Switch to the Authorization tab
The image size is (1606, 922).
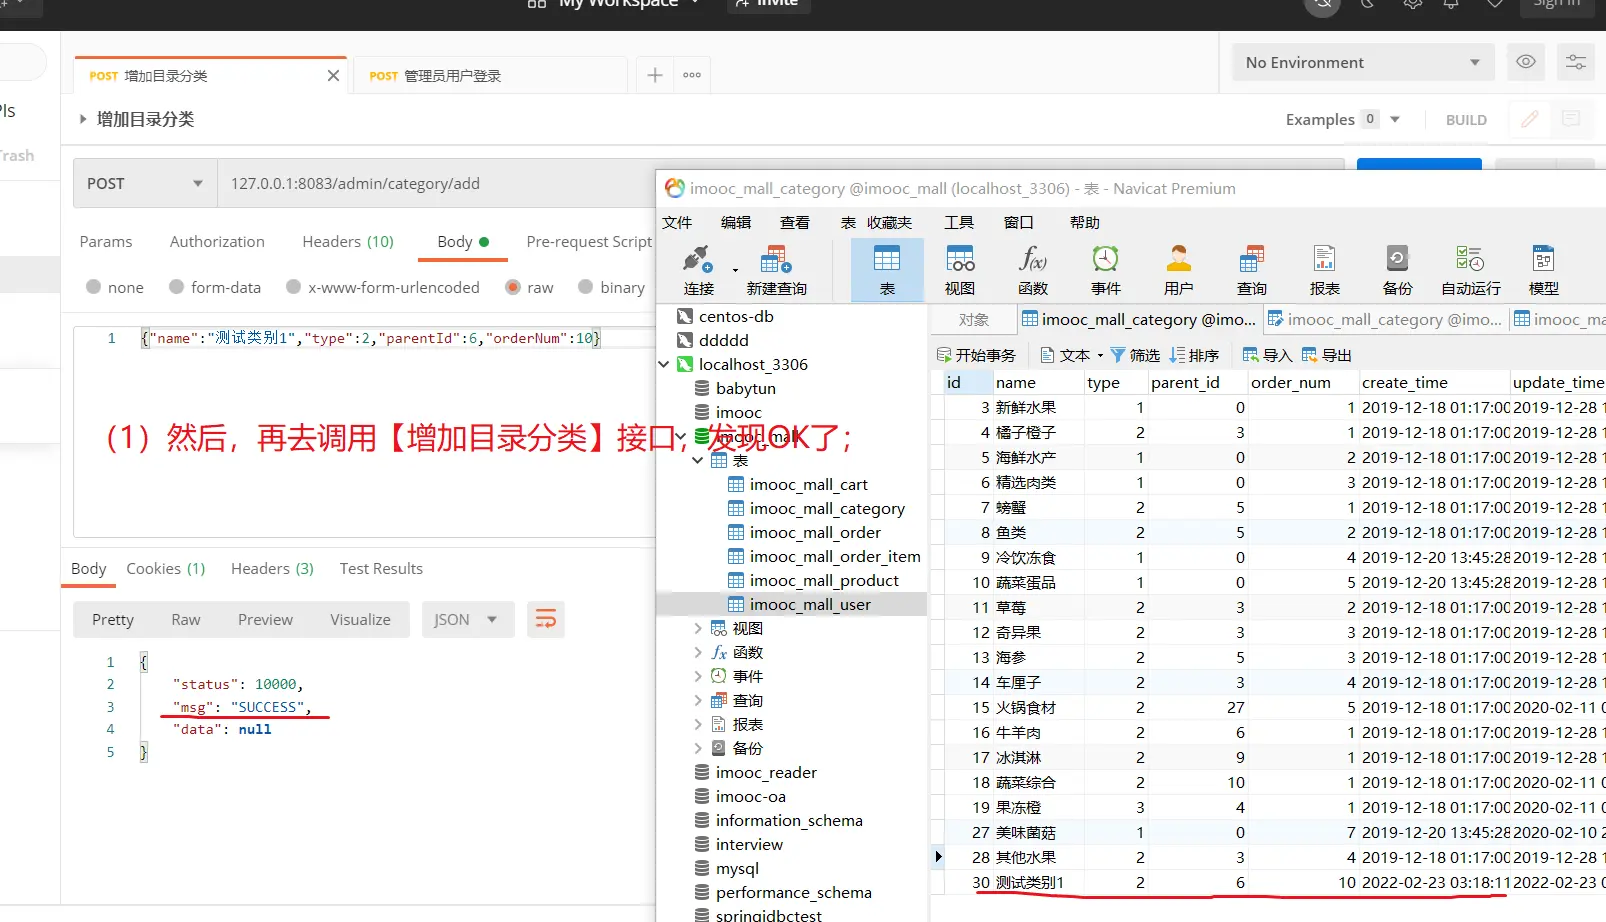[217, 242]
